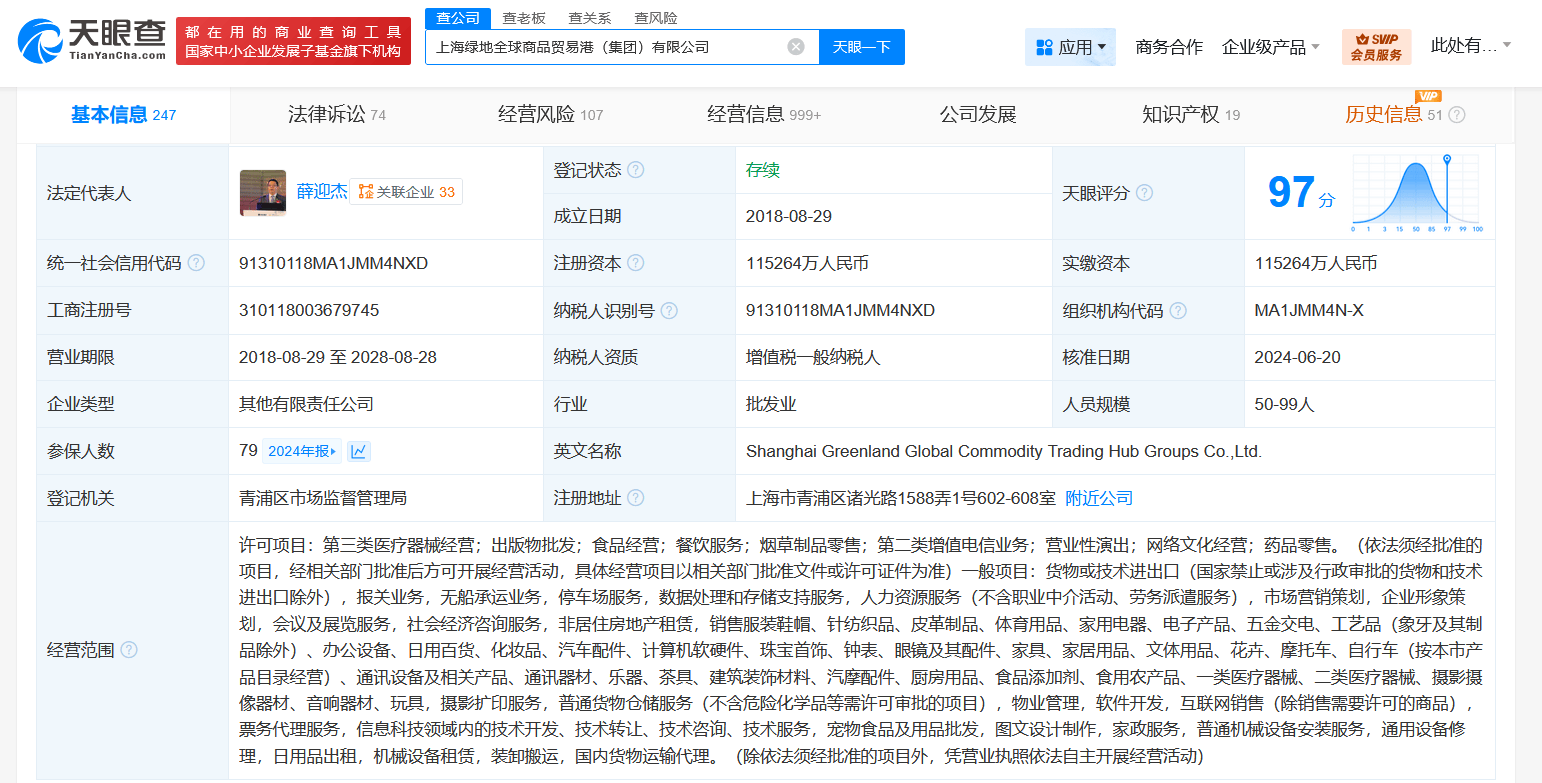Image resolution: width=1542 pixels, height=783 pixels.
Task: Open help icon next to 统一社会信用代码
Action: (196, 263)
